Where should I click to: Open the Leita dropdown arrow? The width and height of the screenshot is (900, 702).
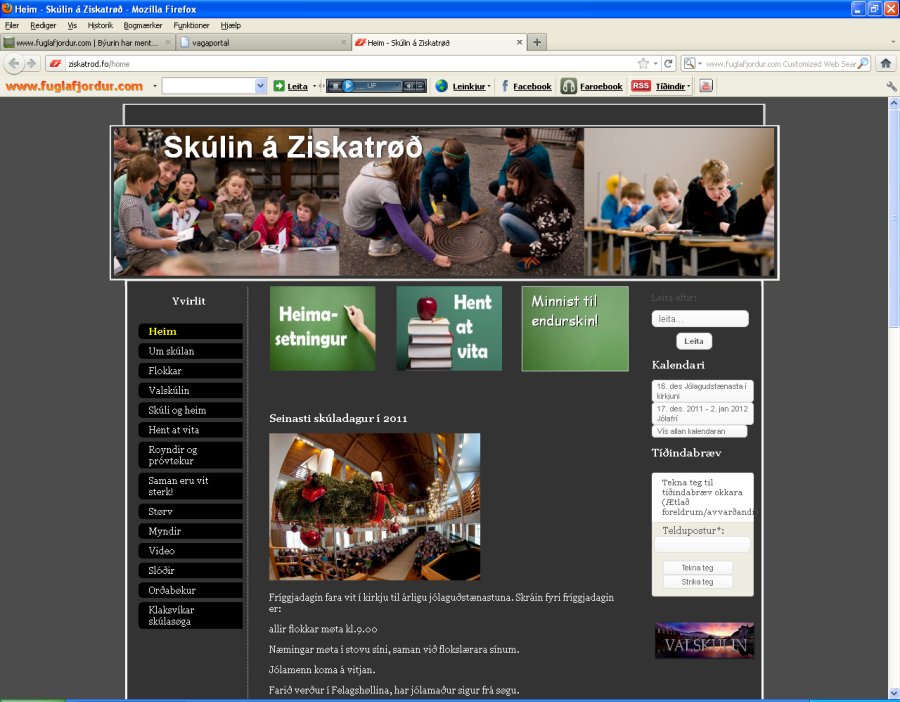tap(315, 86)
